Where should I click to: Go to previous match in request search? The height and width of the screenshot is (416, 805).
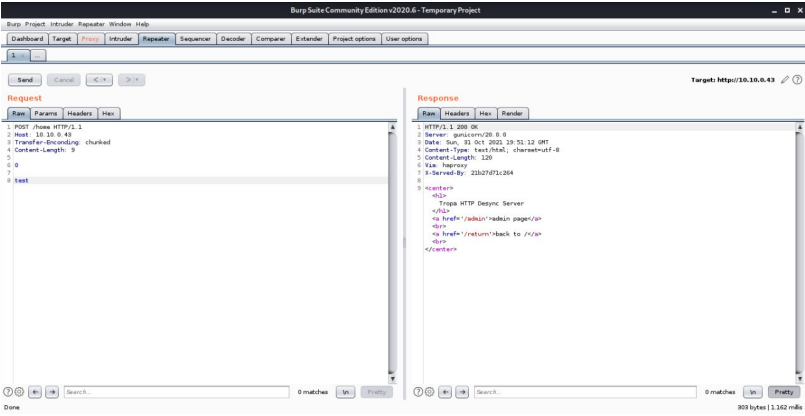click(x=36, y=393)
